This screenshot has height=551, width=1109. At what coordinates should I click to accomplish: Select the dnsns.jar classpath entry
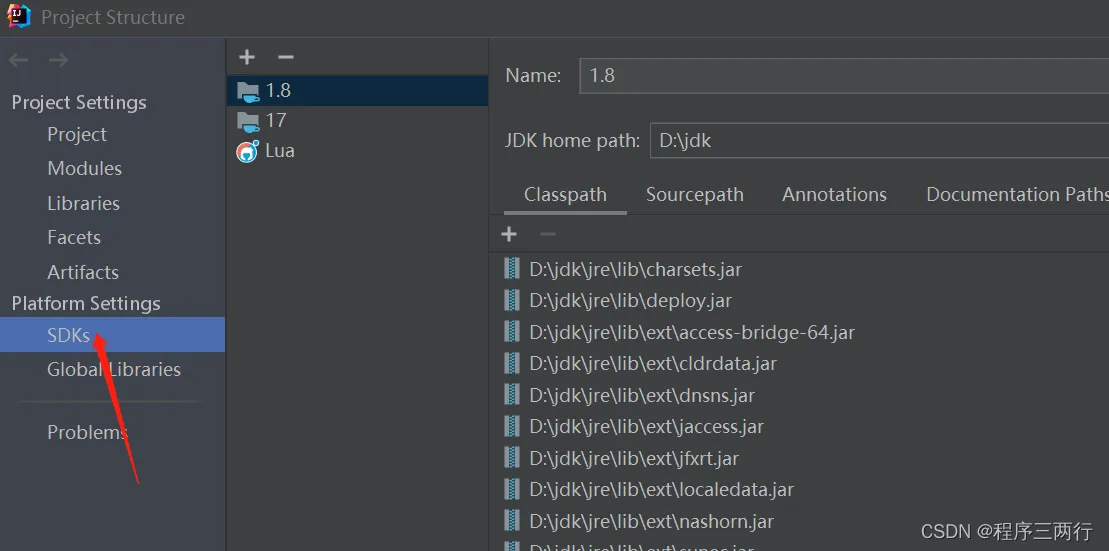641,395
